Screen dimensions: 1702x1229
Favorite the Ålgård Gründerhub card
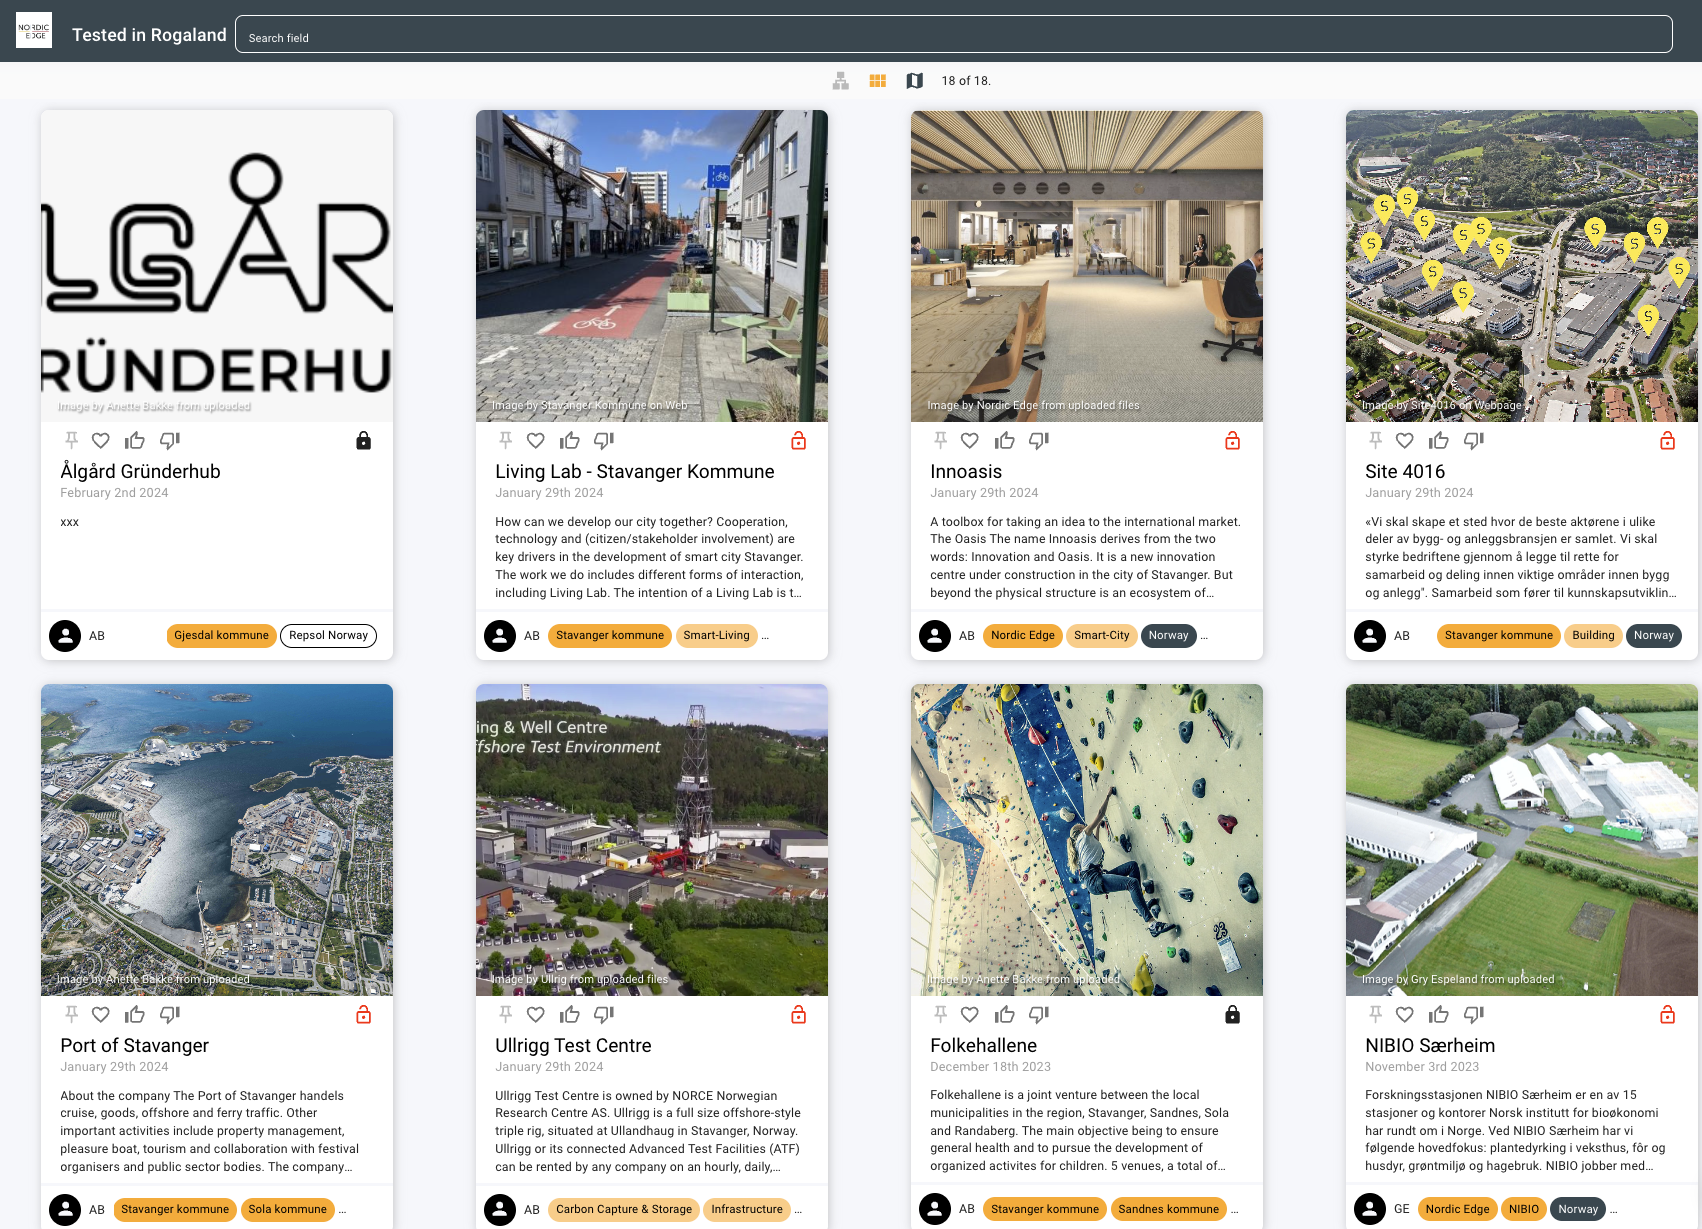tap(101, 440)
